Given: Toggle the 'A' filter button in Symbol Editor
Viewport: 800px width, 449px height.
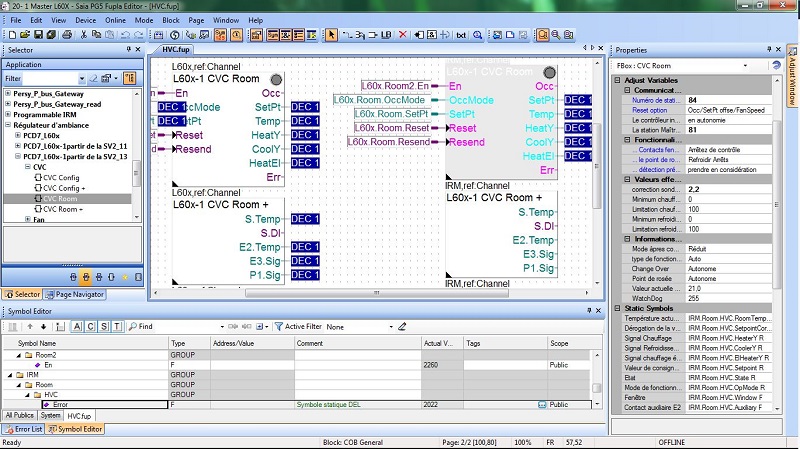Looking at the screenshot, I should pos(77,326).
